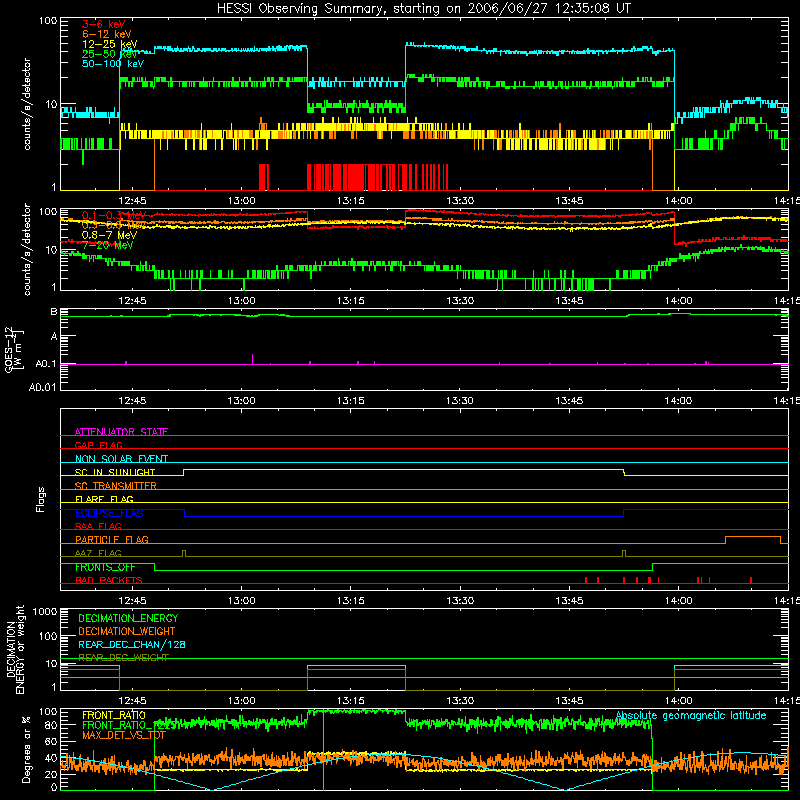
Task: Click the DECIMATION ENERGY or weight axis title
Action: point(15,649)
